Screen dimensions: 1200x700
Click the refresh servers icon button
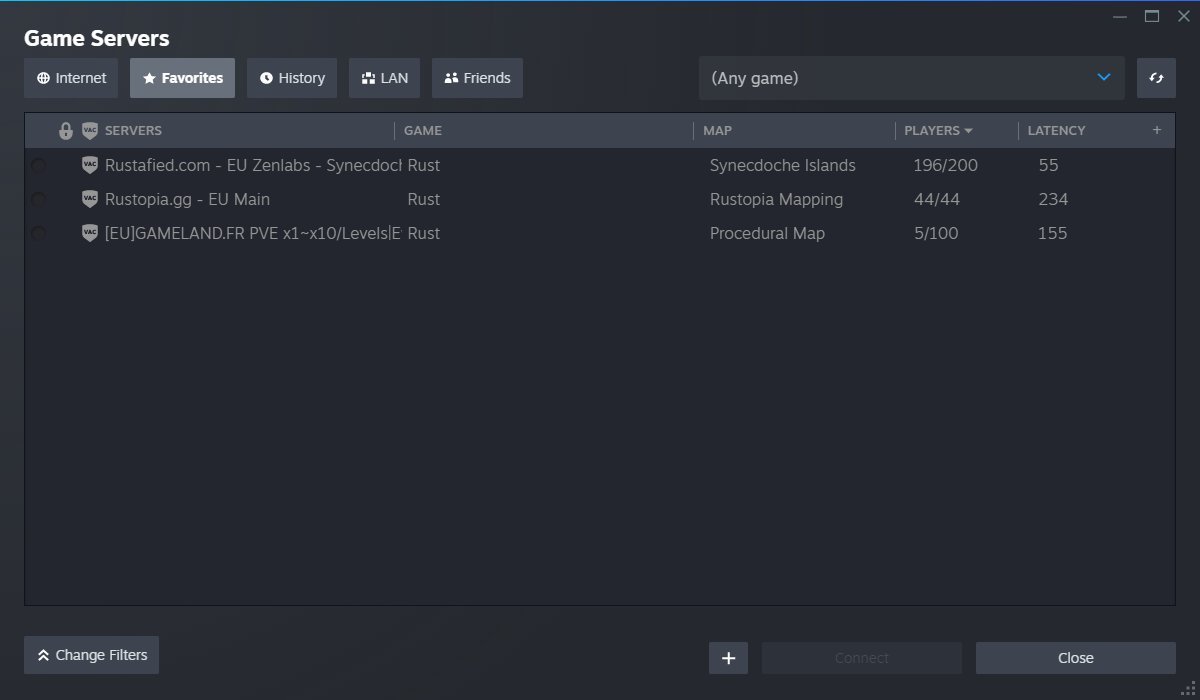tap(1156, 78)
